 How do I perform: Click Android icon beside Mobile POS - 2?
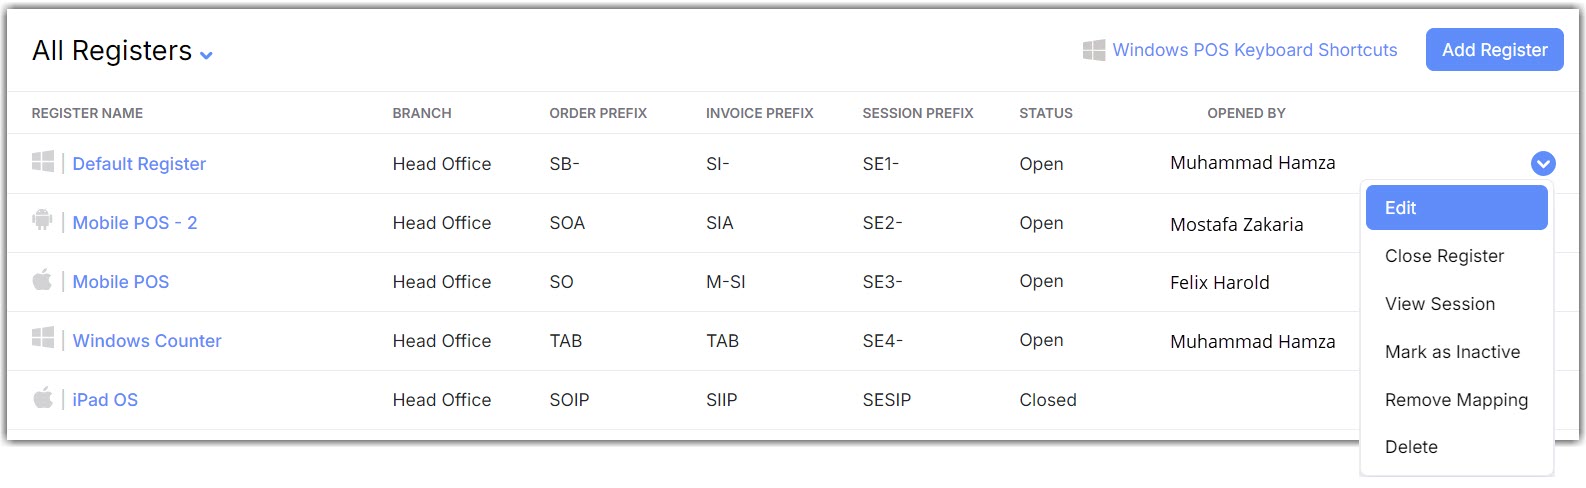coord(42,220)
